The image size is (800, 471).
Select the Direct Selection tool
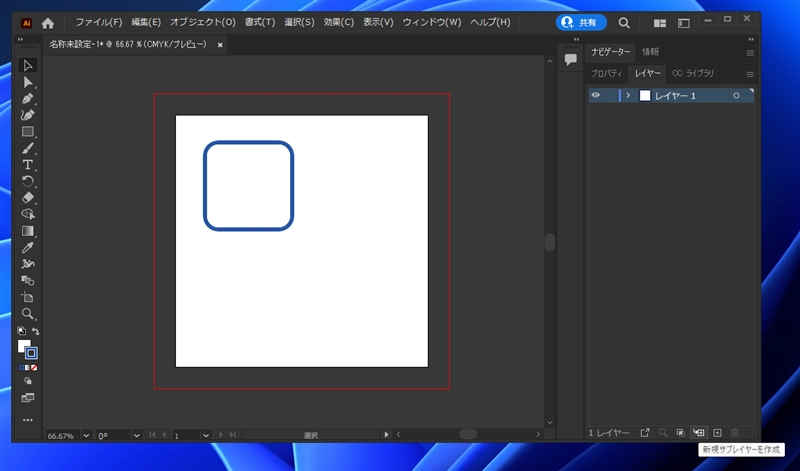tap(28, 82)
